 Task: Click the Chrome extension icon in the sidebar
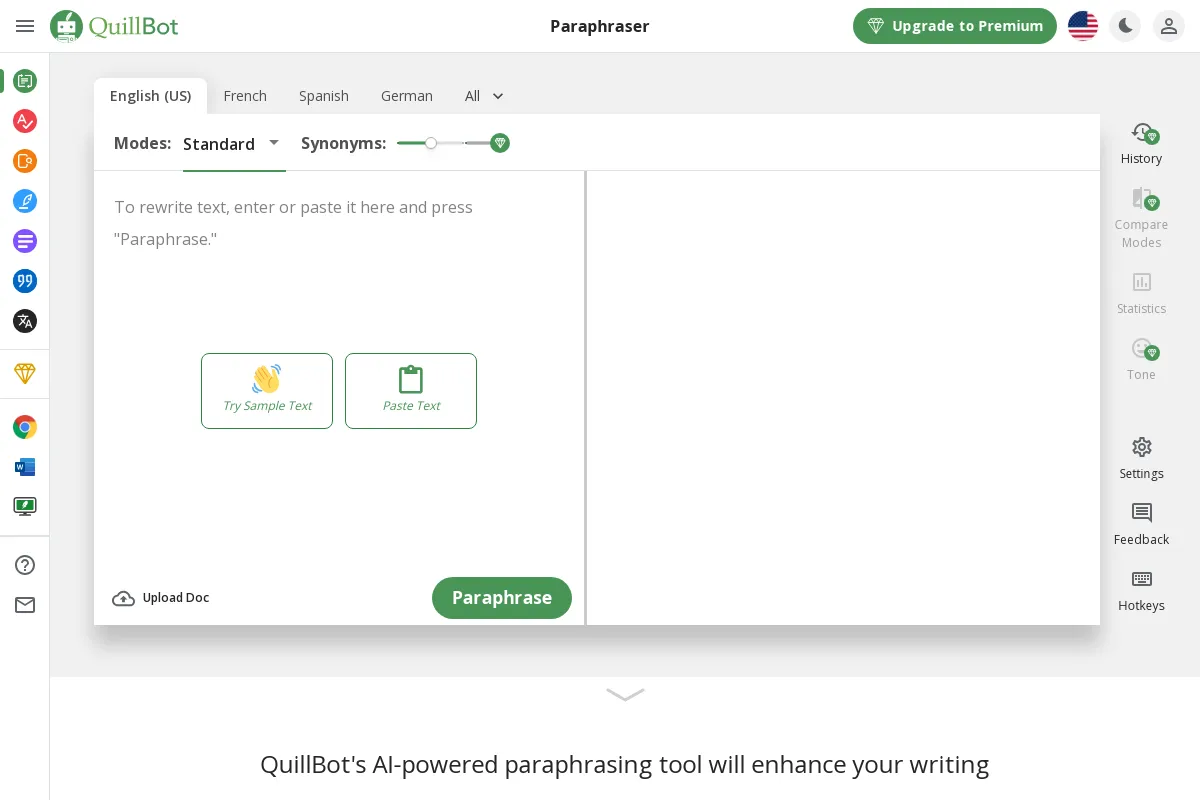25,428
